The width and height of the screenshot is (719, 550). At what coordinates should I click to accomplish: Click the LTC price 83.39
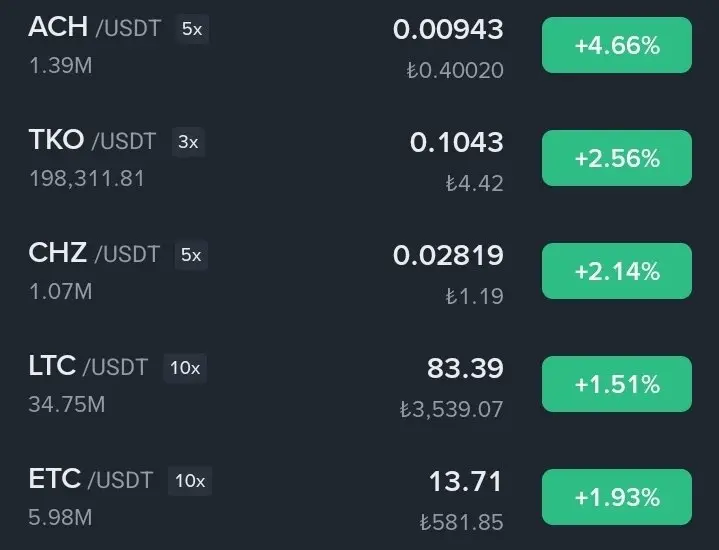[x=465, y=368]
